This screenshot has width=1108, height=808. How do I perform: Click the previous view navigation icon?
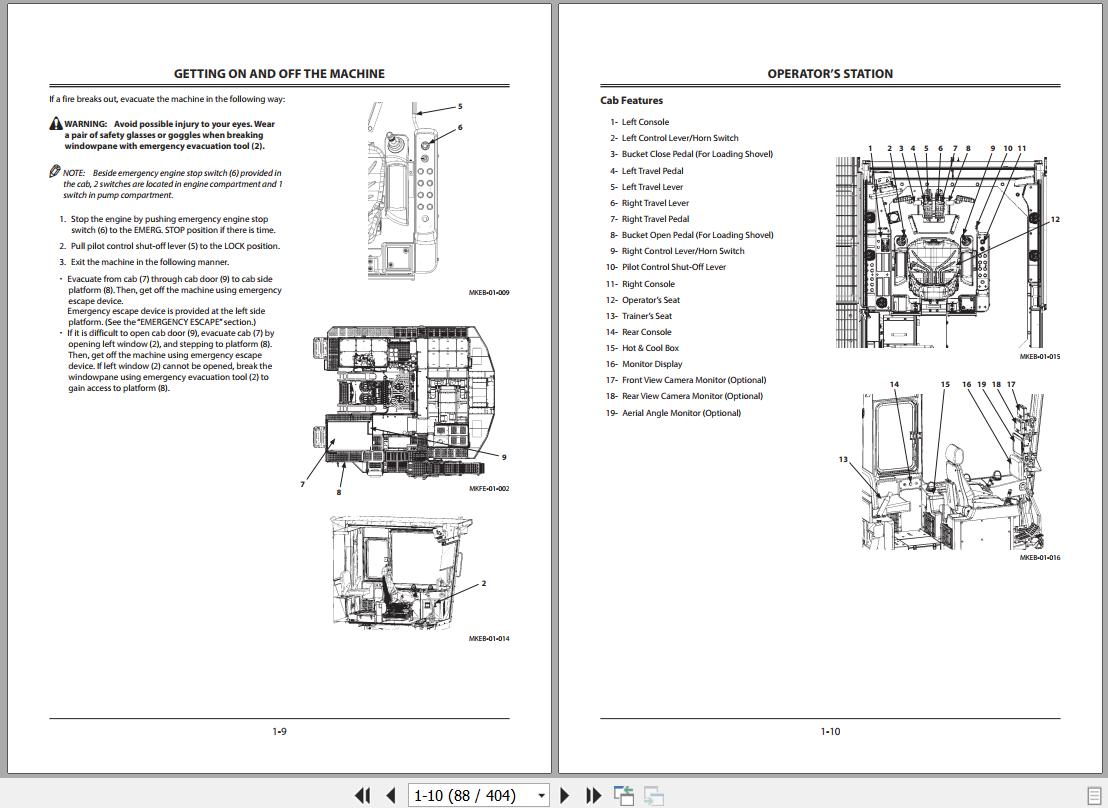624,795
